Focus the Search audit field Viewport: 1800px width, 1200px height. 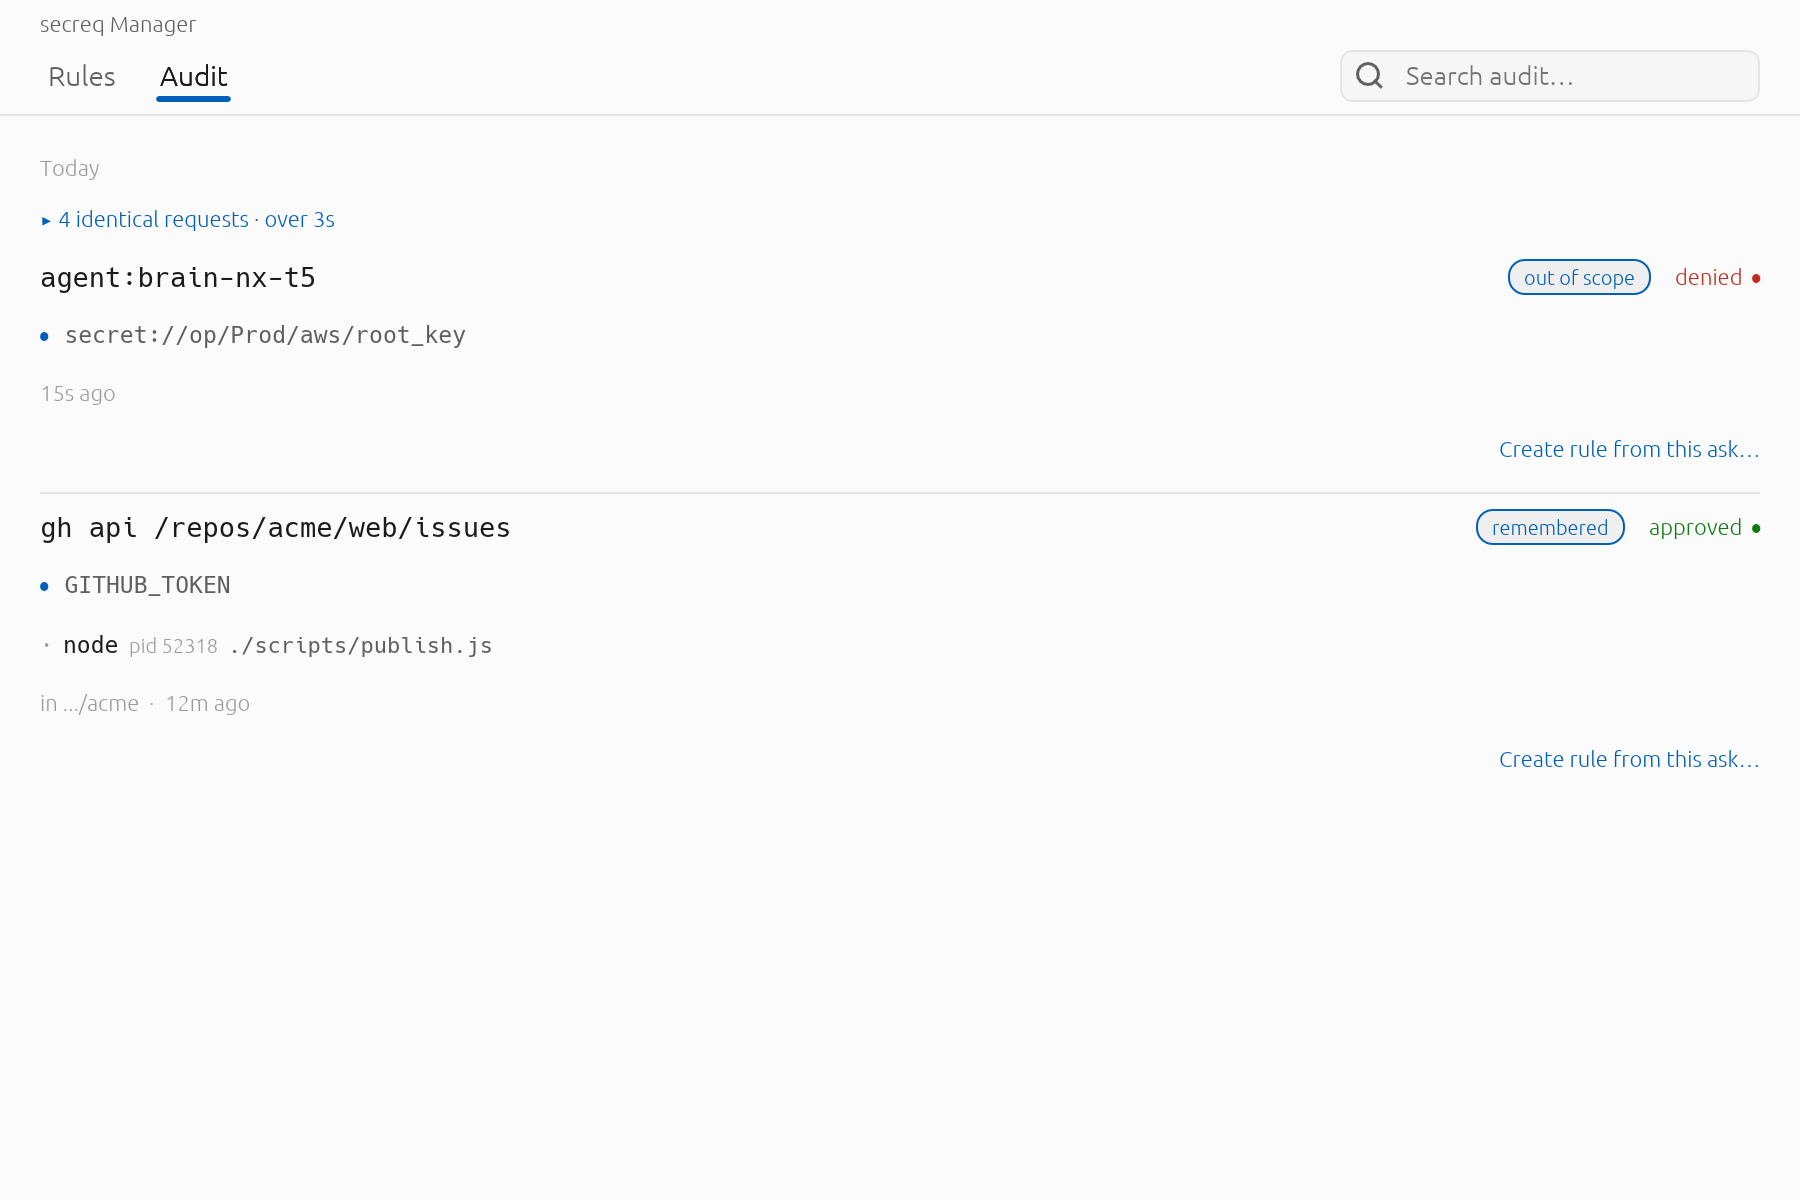click(x=1550, y=76)
